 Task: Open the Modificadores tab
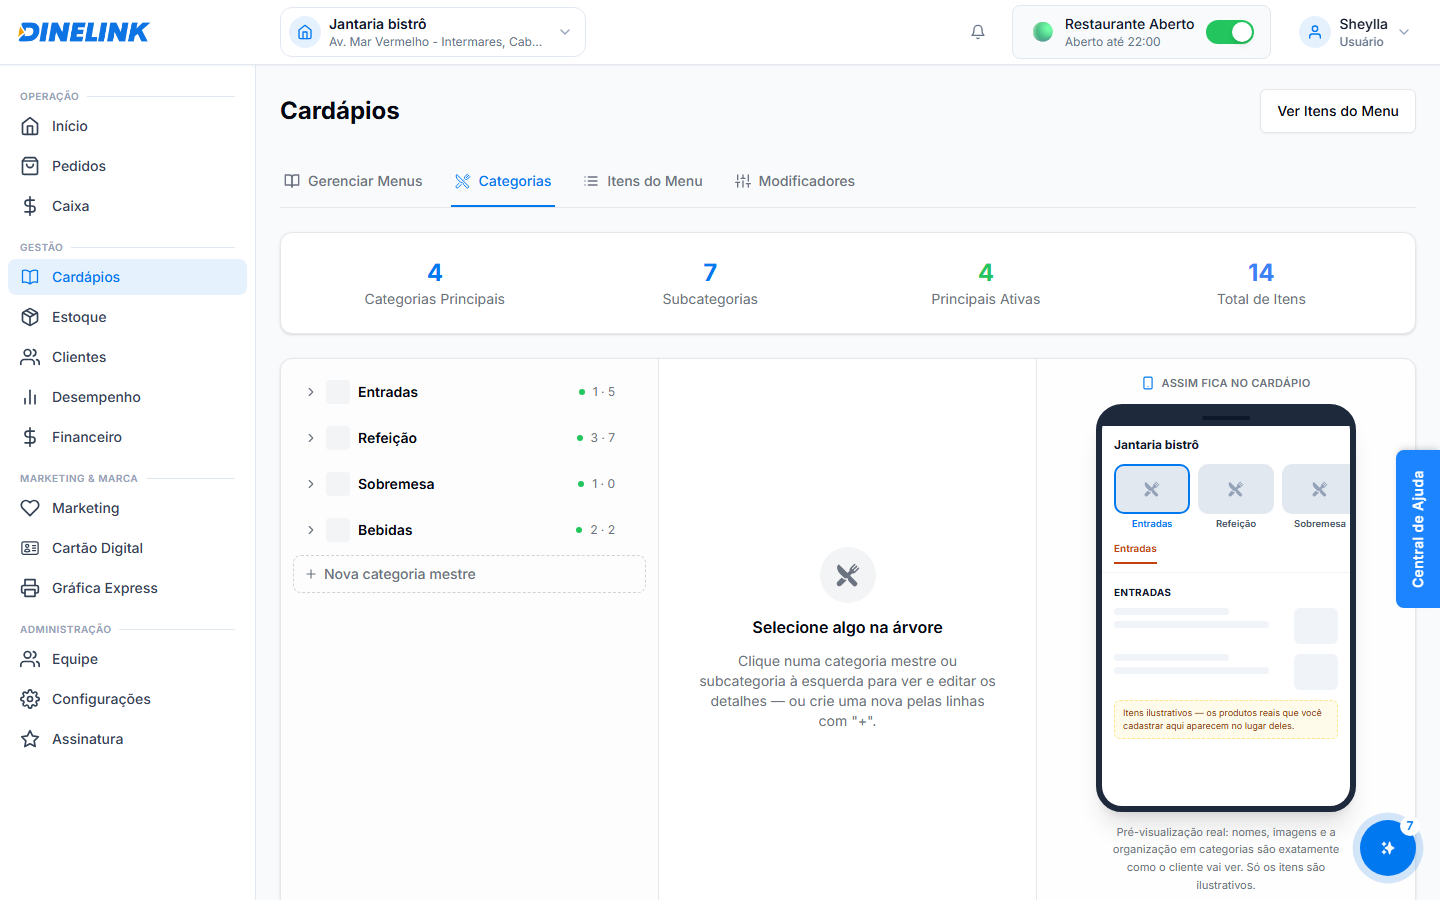tap(795, 181)
